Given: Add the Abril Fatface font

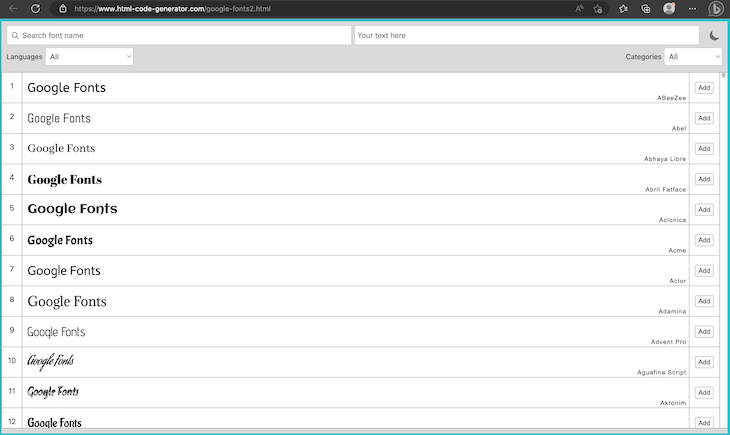Looking at the screenshot, I should (704, 179).
